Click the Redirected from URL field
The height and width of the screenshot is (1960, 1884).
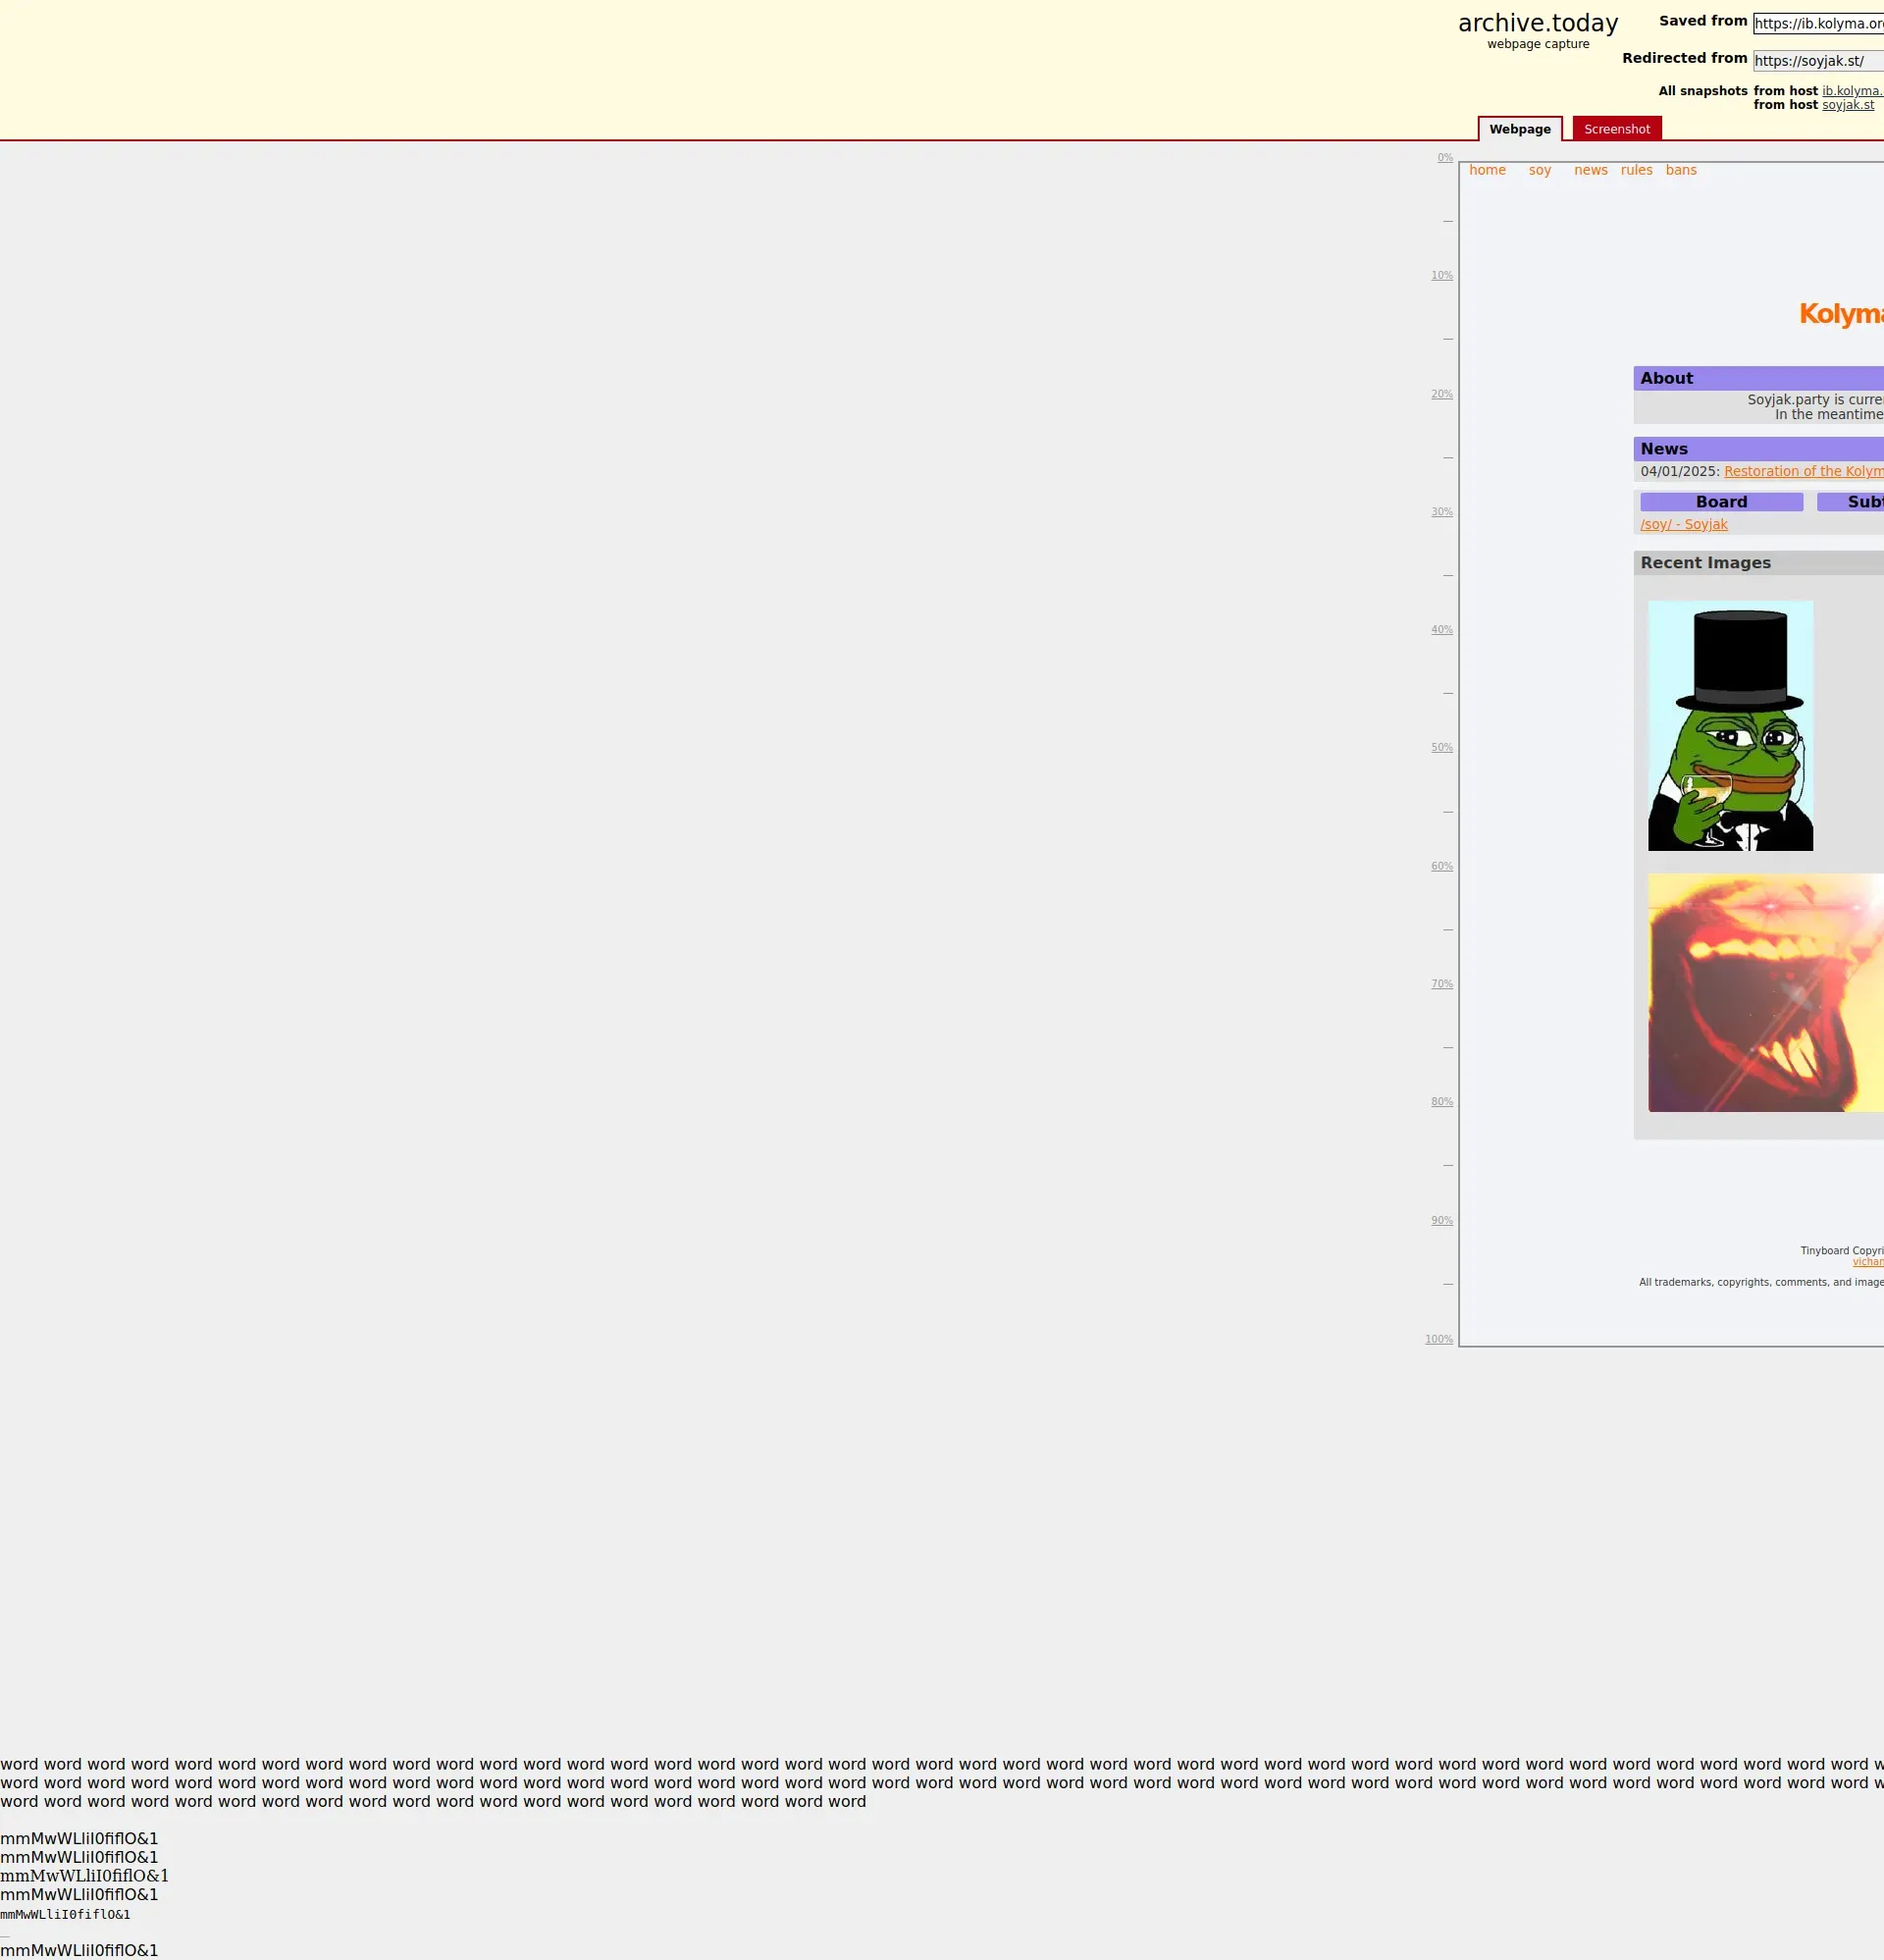[x=1818, y=61]
